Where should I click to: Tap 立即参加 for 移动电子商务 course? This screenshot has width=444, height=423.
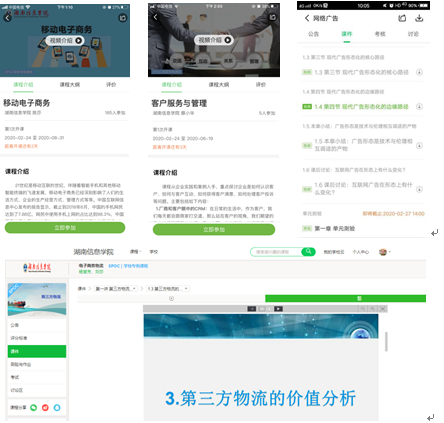tap(65, 228)
